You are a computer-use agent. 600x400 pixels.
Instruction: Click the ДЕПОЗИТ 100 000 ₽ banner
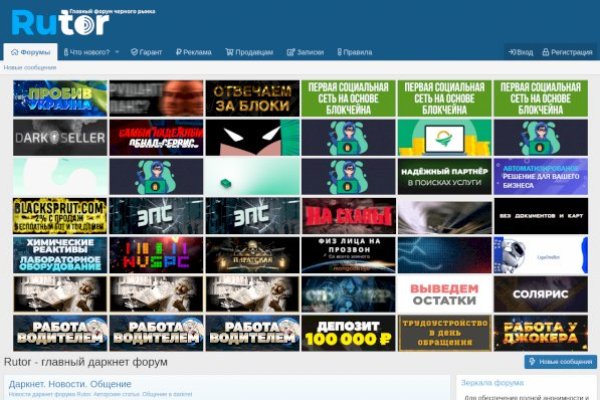(348, 333)
